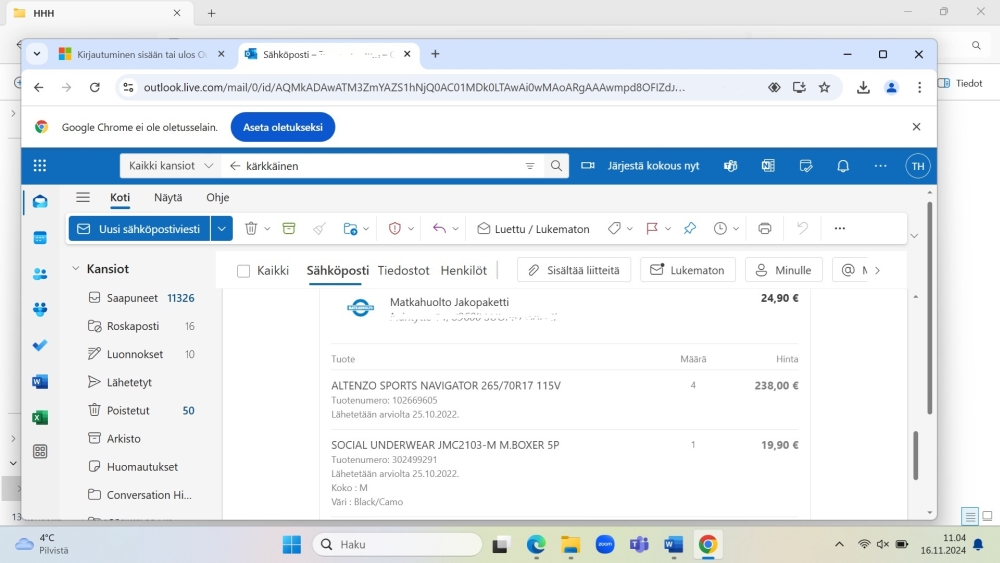This screenshot has width=1000, height=563.
Task: Toggle Luettu / Lukematon read status
Action: [x=533, y=228]
